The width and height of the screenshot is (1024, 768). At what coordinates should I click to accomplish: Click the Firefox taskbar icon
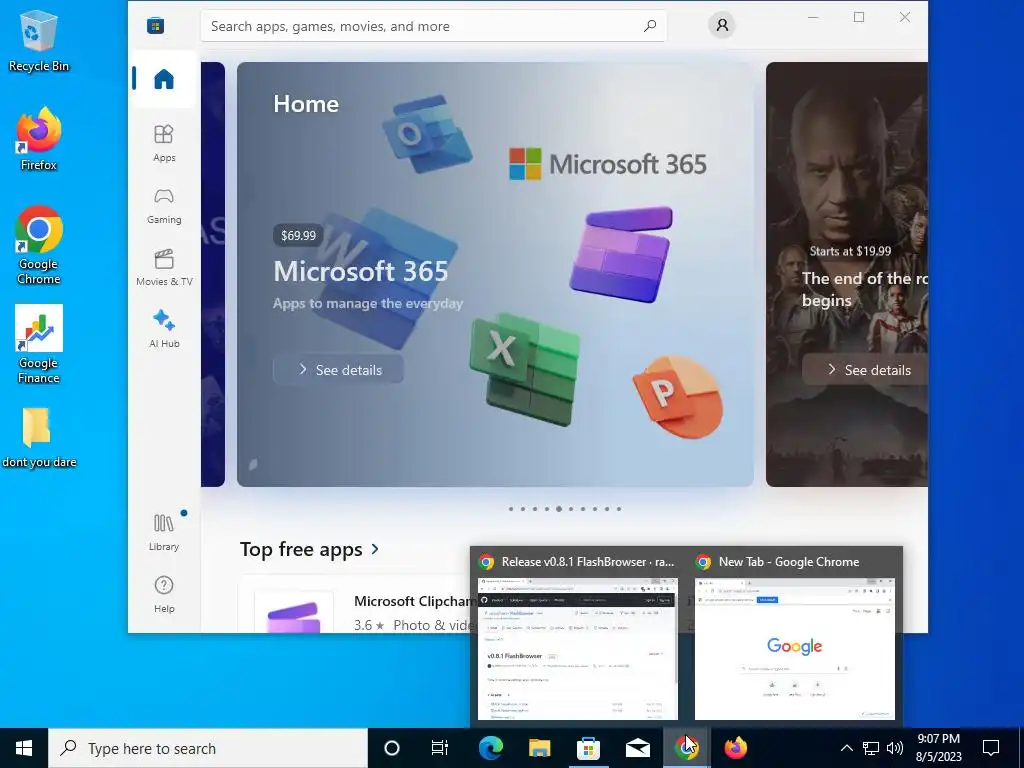pyautogui.click(x=735, y=748)
